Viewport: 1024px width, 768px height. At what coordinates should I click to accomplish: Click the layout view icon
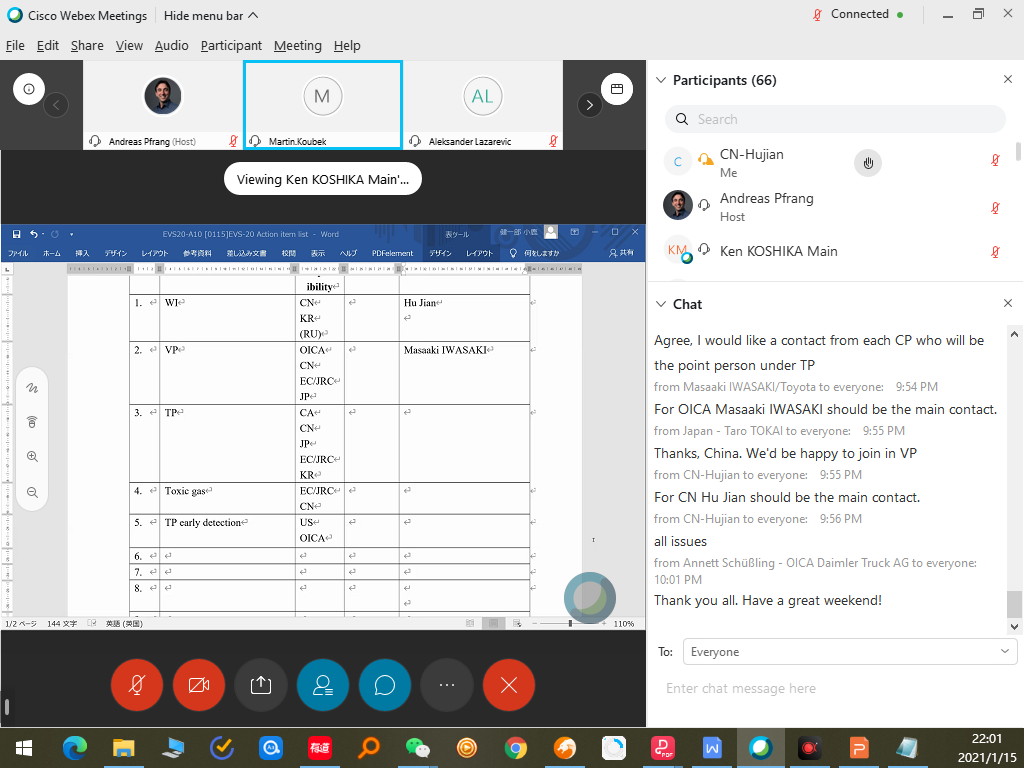tap(617, 88)
